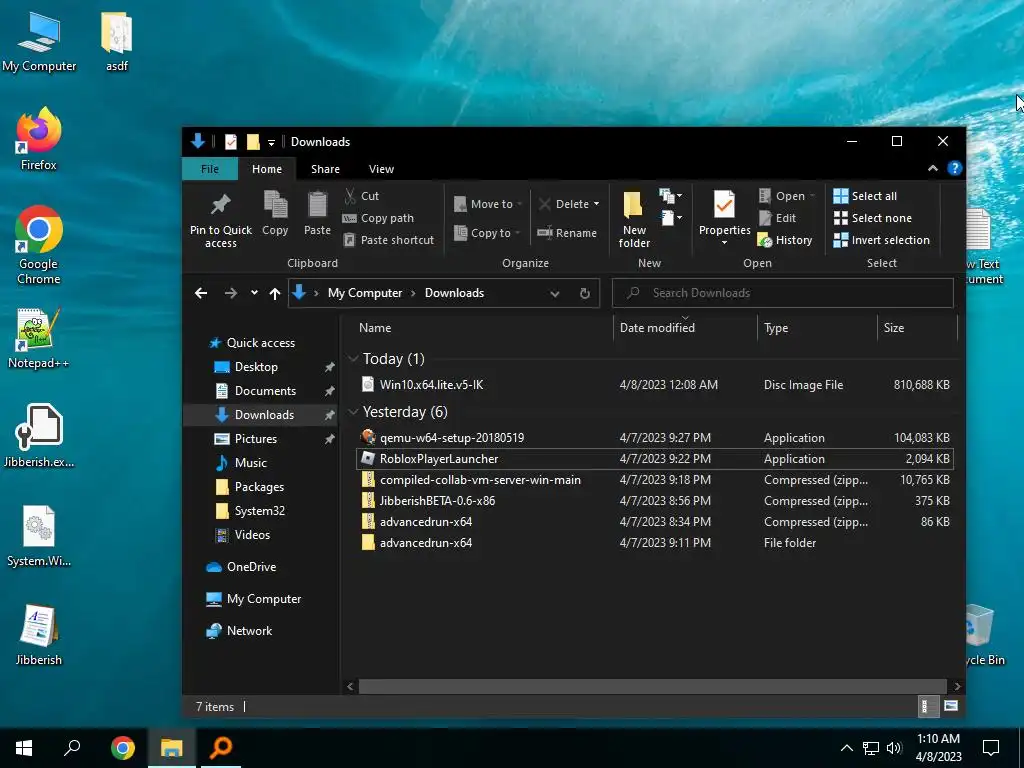Click My Computer in address breadcrumb

(365, 293)
